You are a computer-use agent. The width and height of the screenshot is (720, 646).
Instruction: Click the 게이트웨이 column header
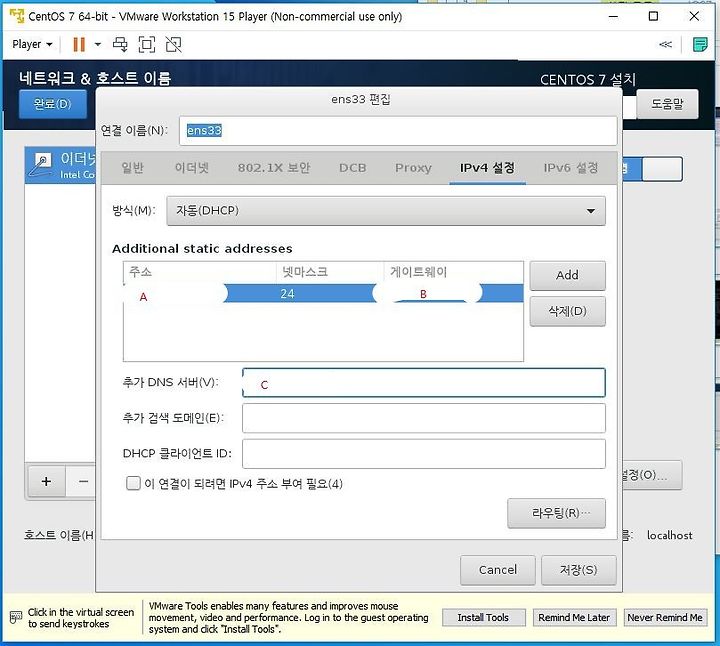[x=453, y=272]
